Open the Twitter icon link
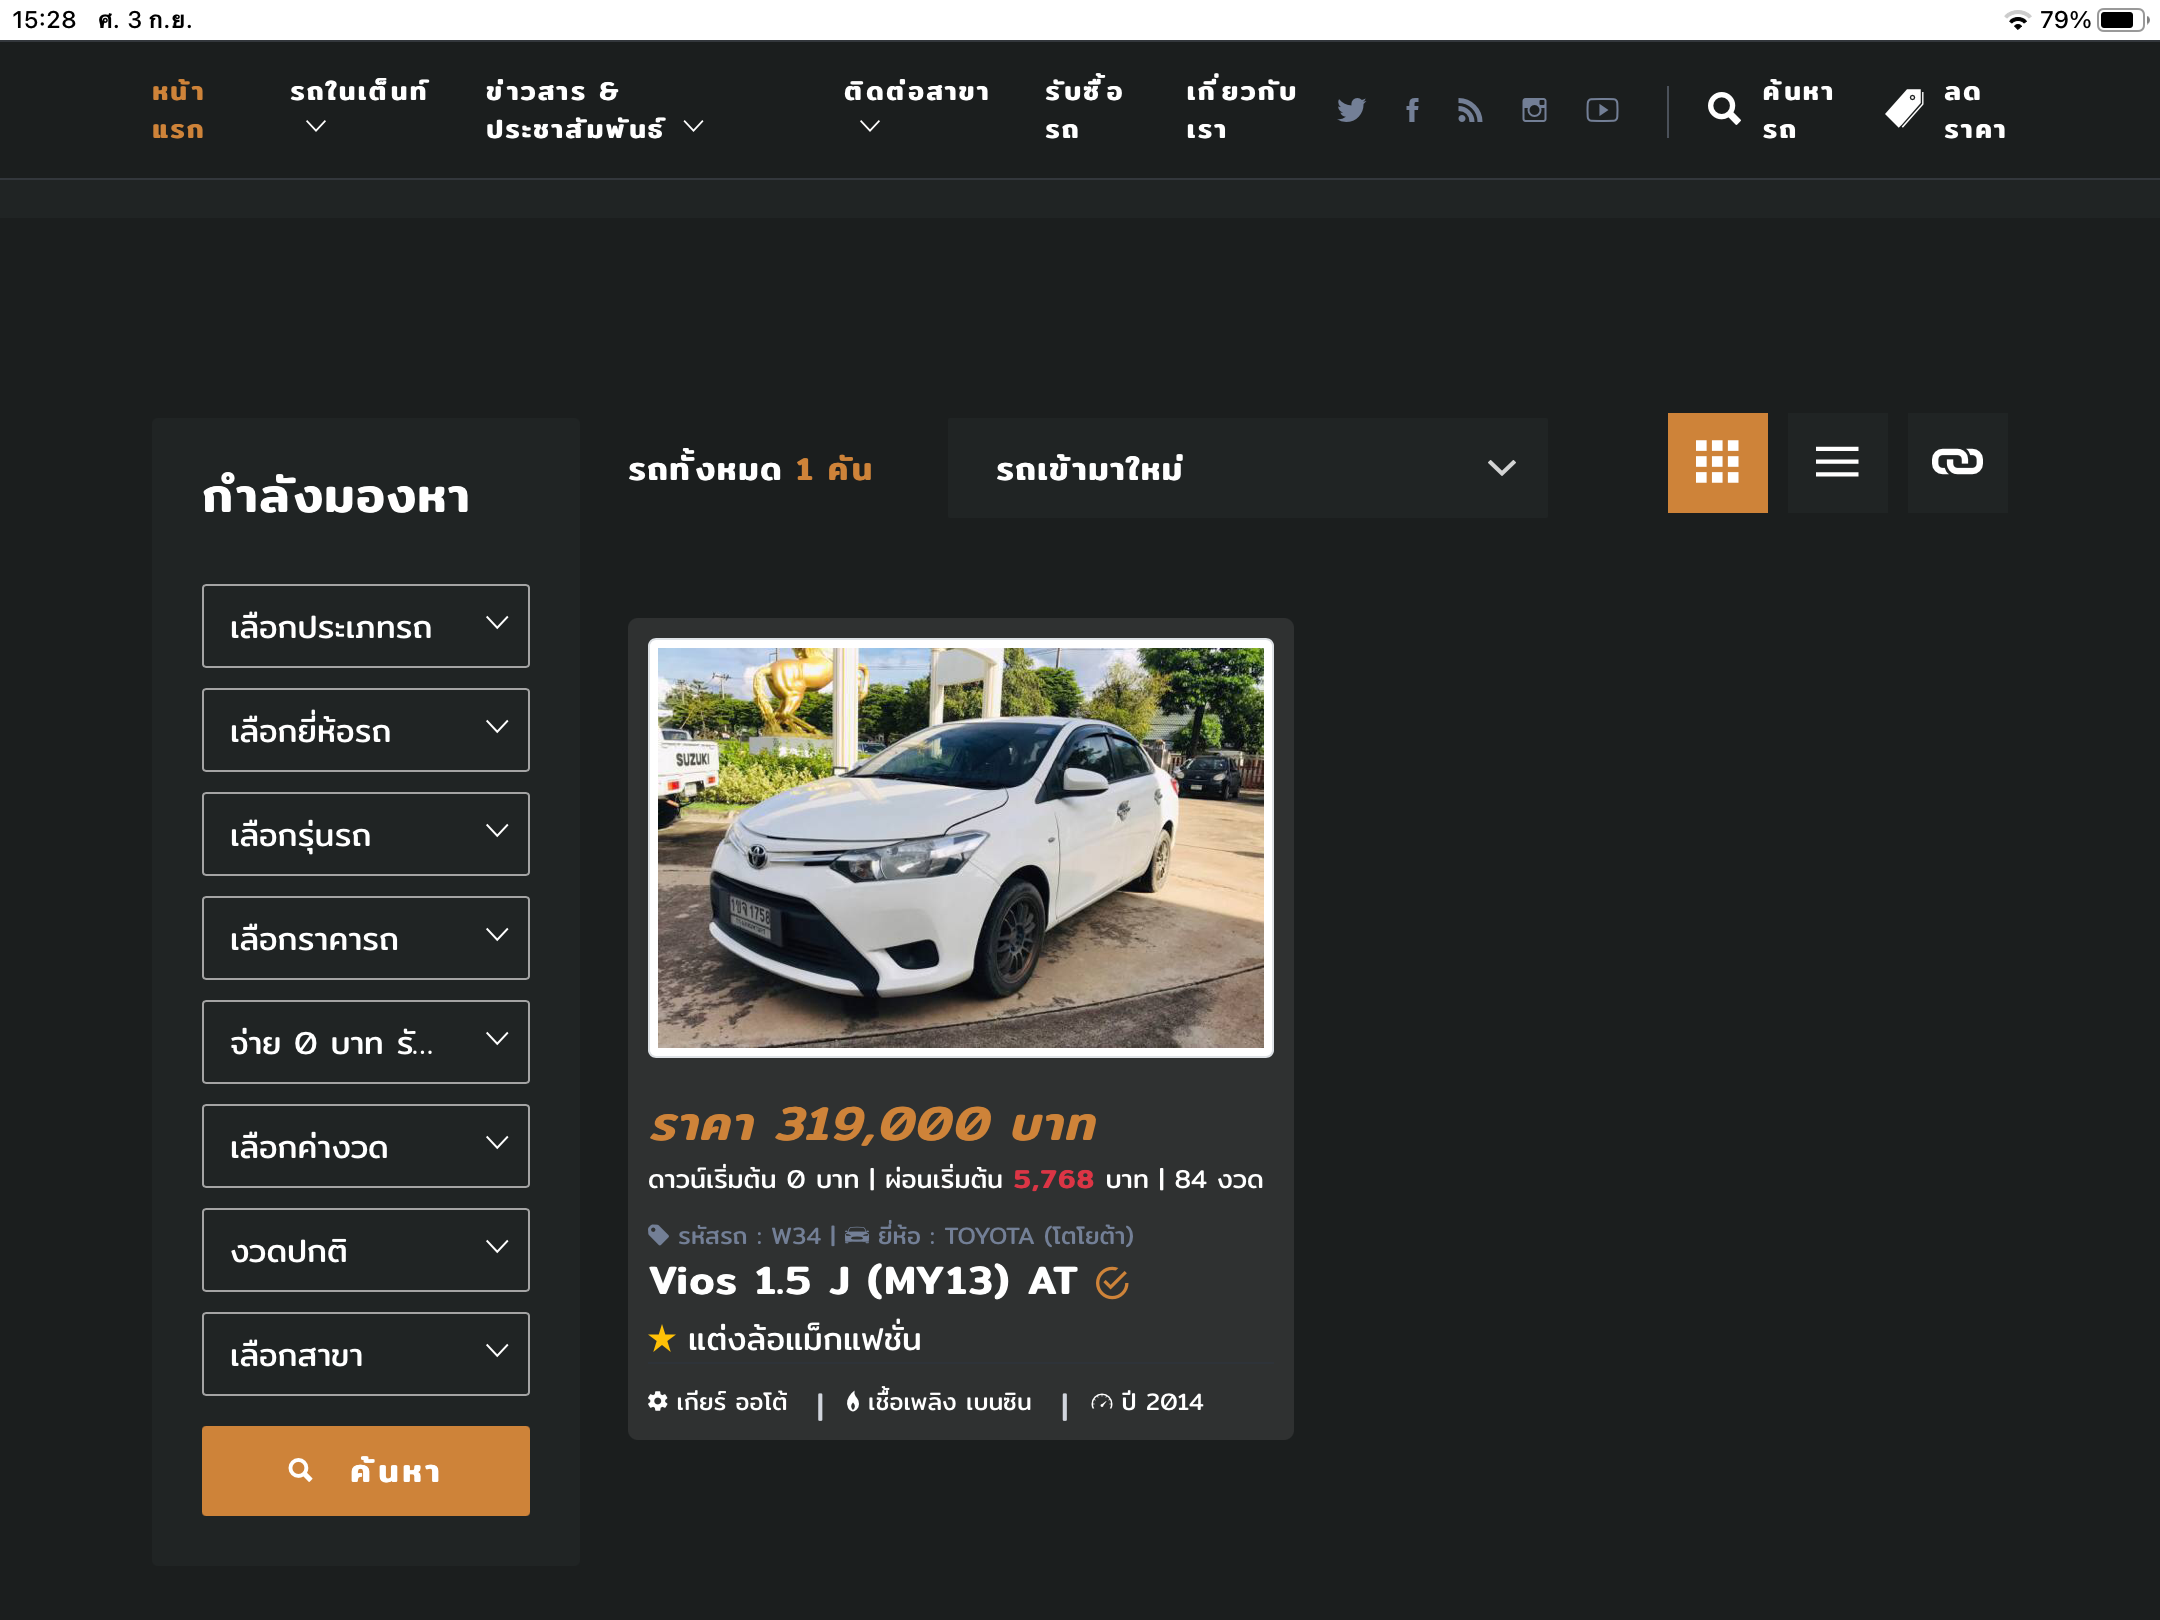2160x1620 pixels. 1351,110
